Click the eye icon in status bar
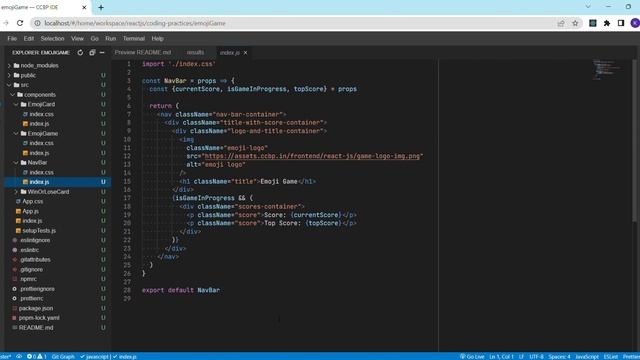The image size is (640, 360). [x=19, y=356]
